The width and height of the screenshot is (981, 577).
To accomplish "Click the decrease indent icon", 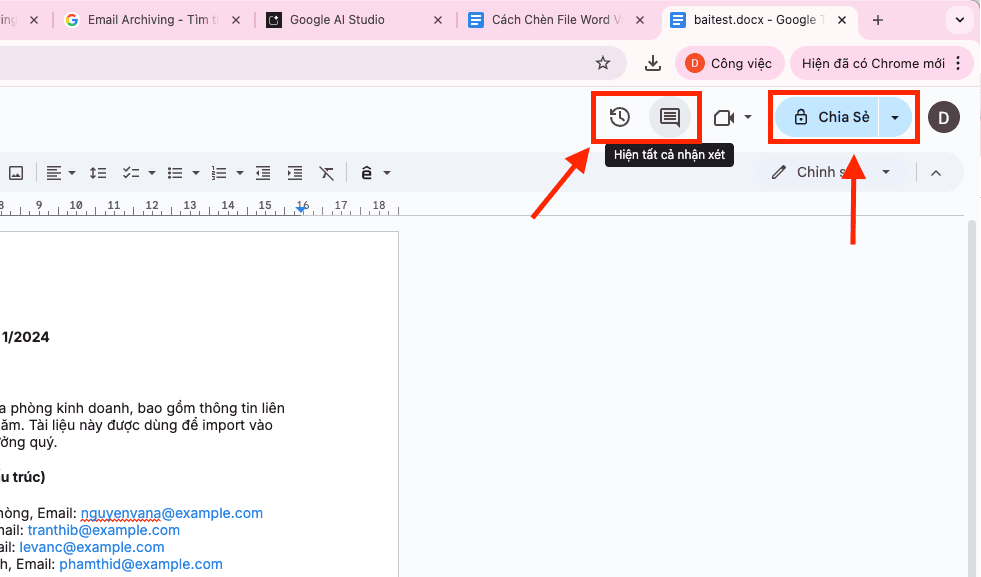I will (263, 173).
